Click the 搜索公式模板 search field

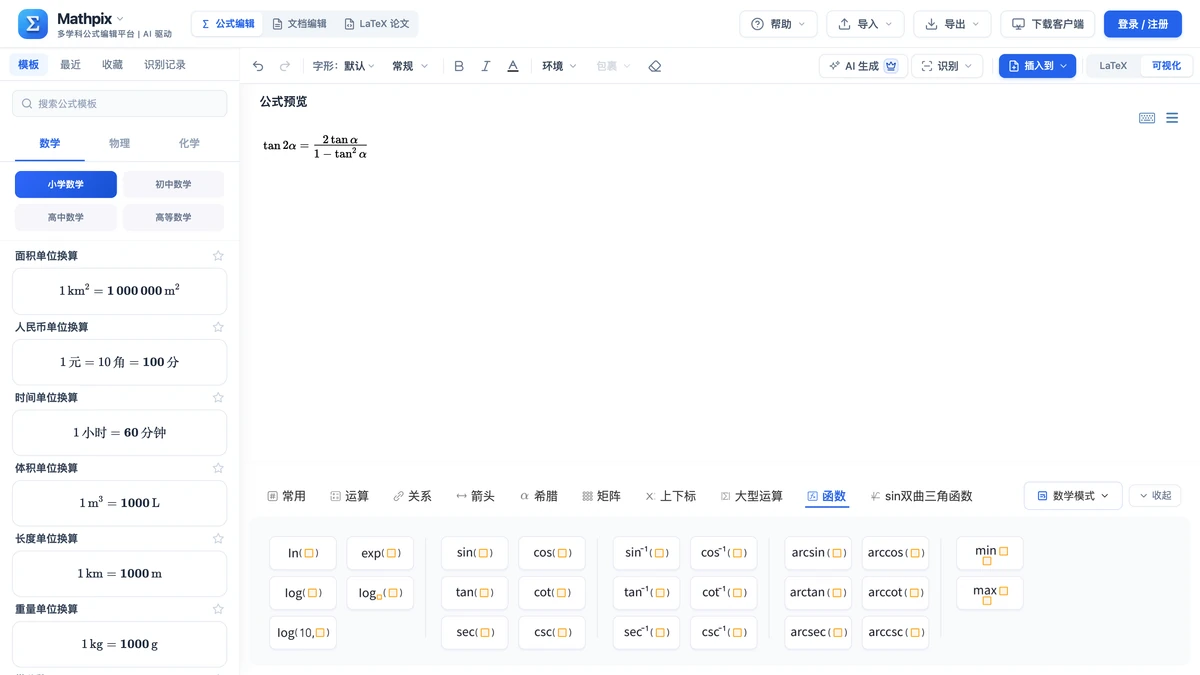pos(120,103)
